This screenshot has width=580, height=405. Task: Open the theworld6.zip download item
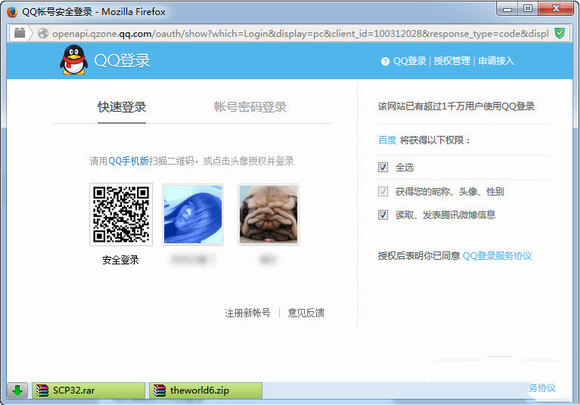[206, 390]
